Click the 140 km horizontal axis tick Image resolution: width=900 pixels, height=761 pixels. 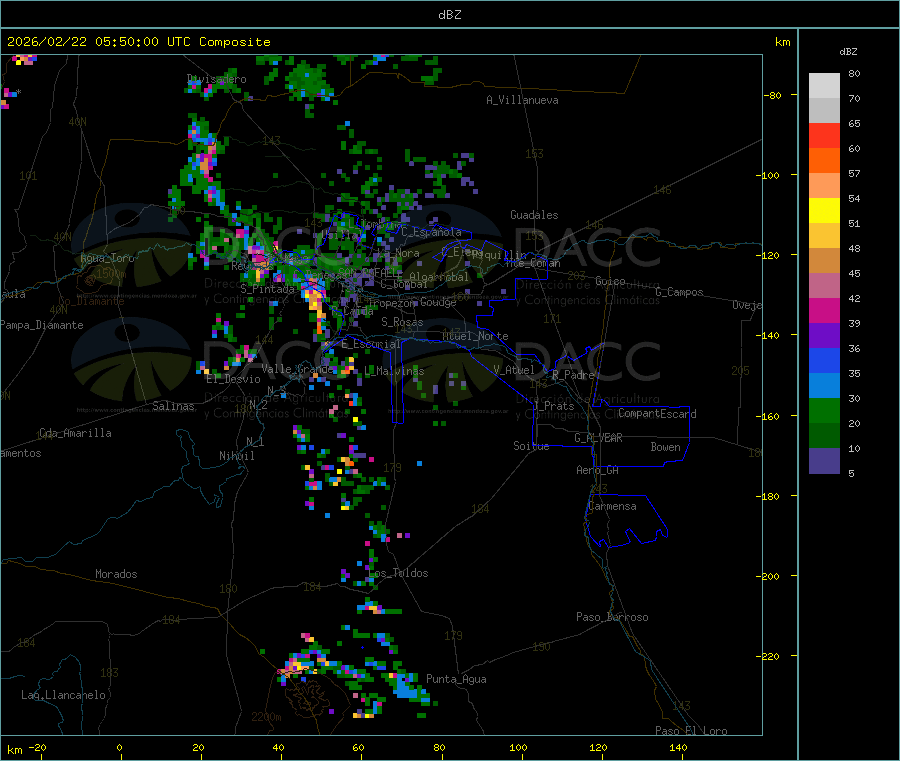click(x=678, y=747)
